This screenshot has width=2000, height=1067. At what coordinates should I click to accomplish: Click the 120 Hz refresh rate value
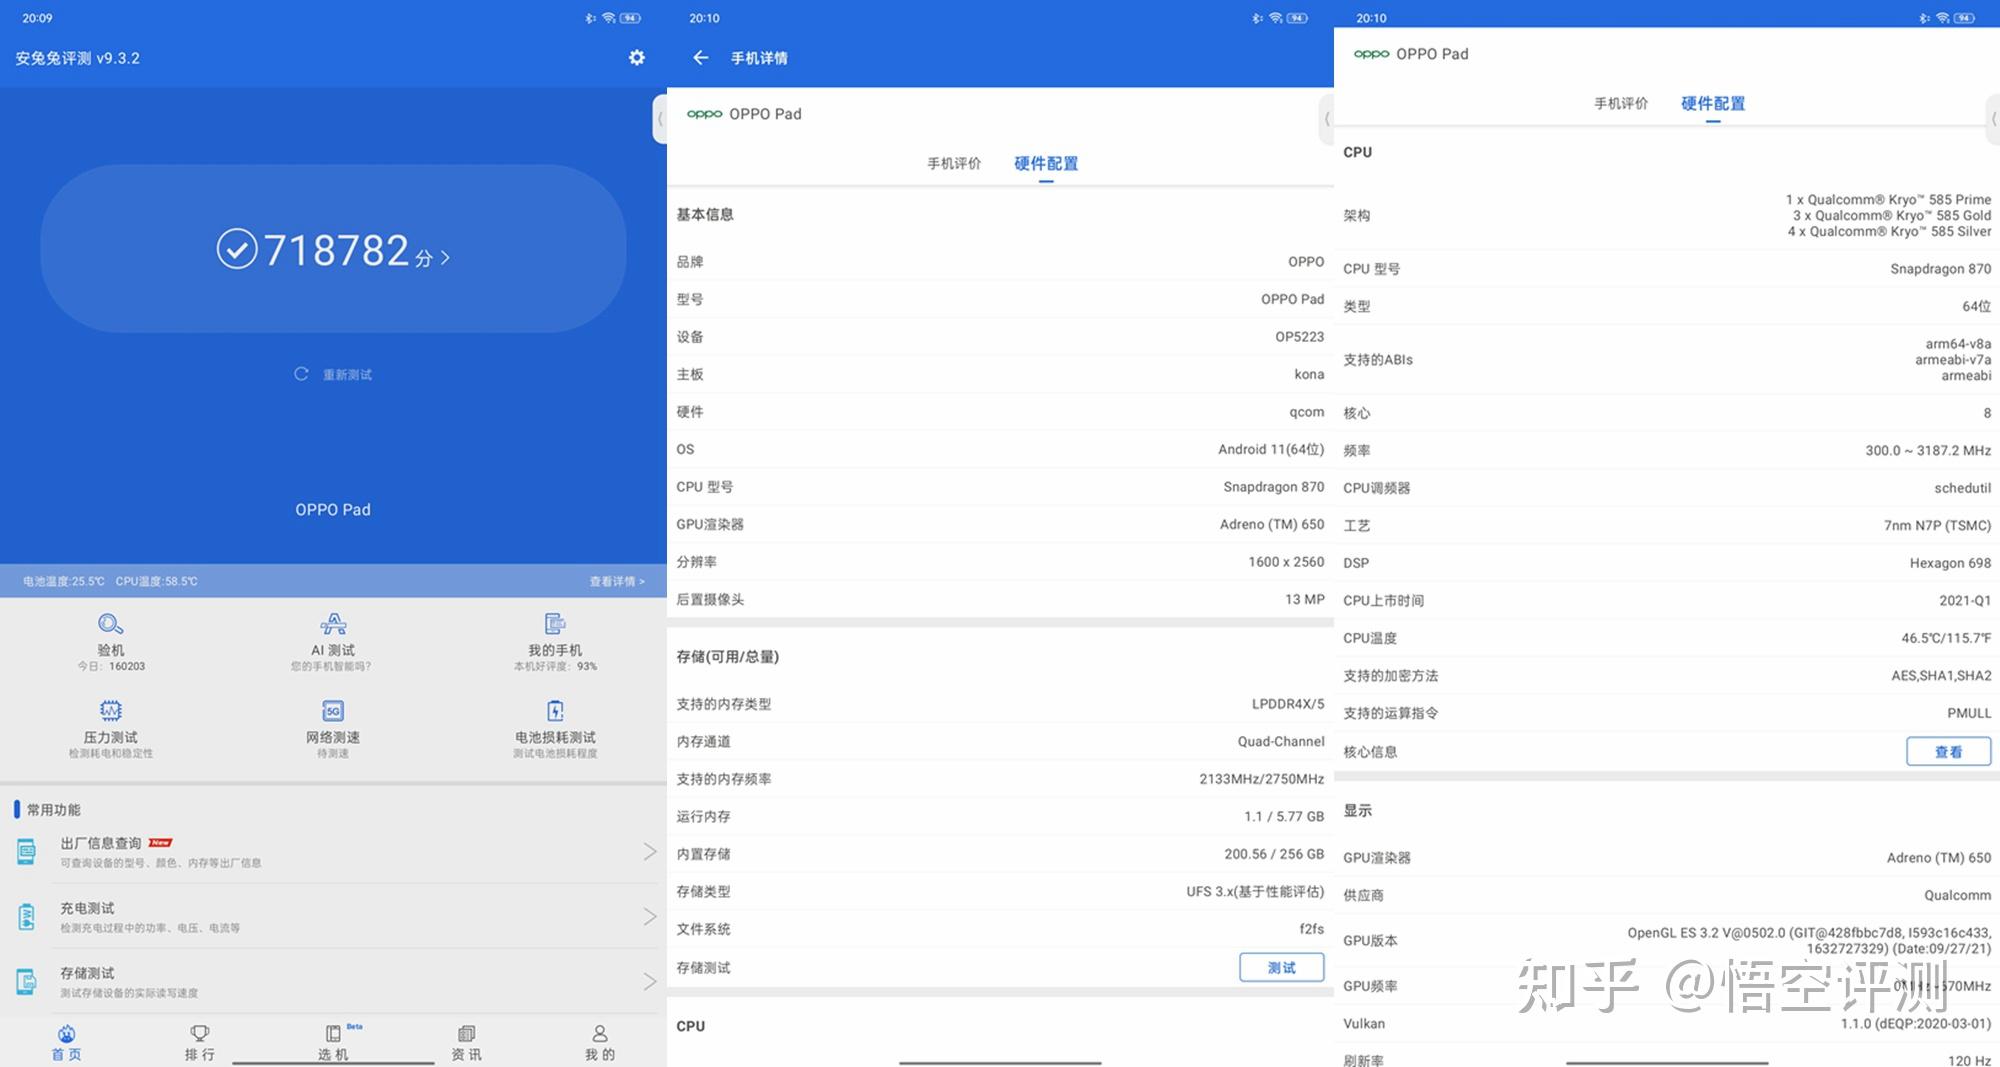1969,1059
